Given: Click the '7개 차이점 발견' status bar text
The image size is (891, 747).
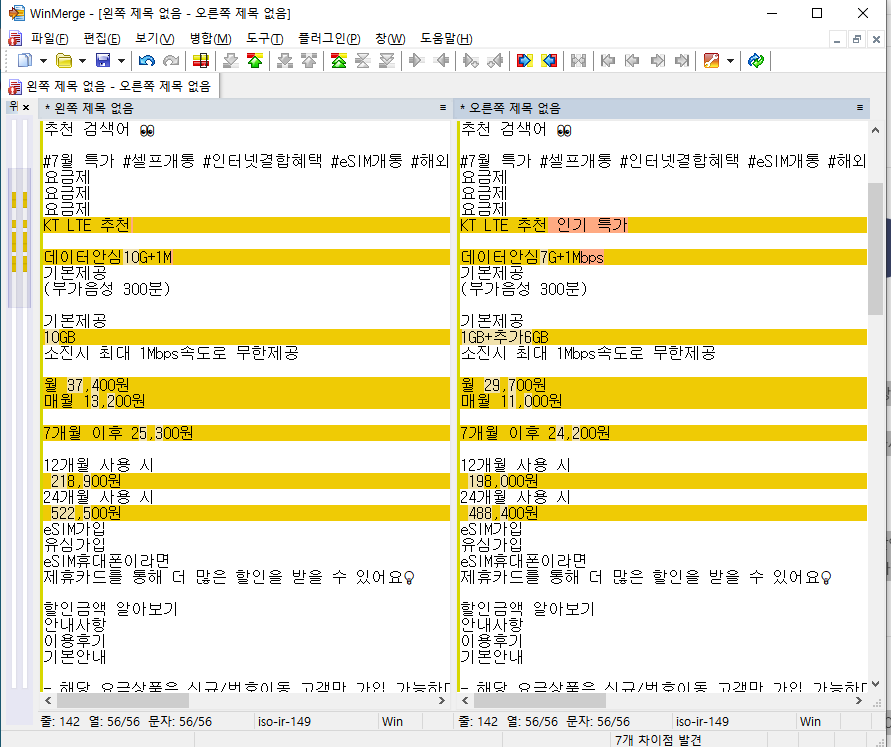Looking at the screenshot, I should (x=658, y=740).
